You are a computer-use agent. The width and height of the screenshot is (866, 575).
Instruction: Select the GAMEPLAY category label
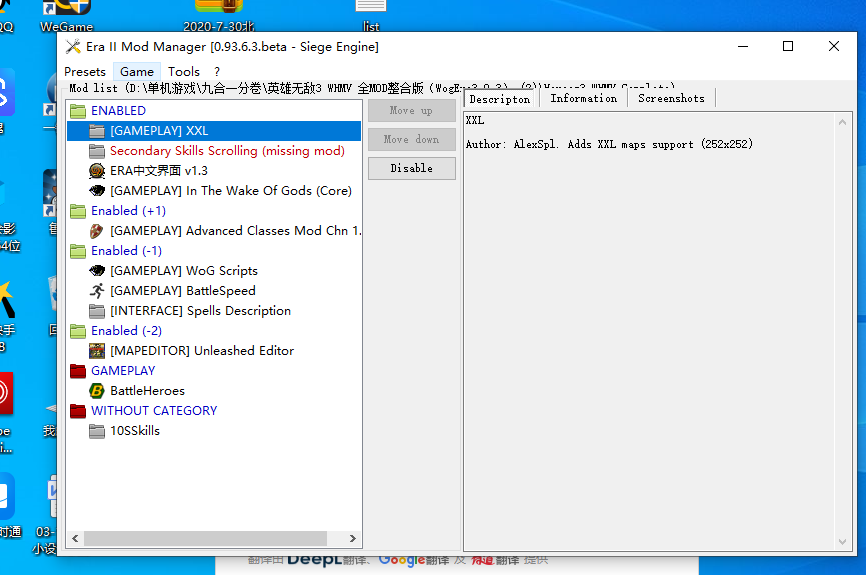(x=123, y=371)
